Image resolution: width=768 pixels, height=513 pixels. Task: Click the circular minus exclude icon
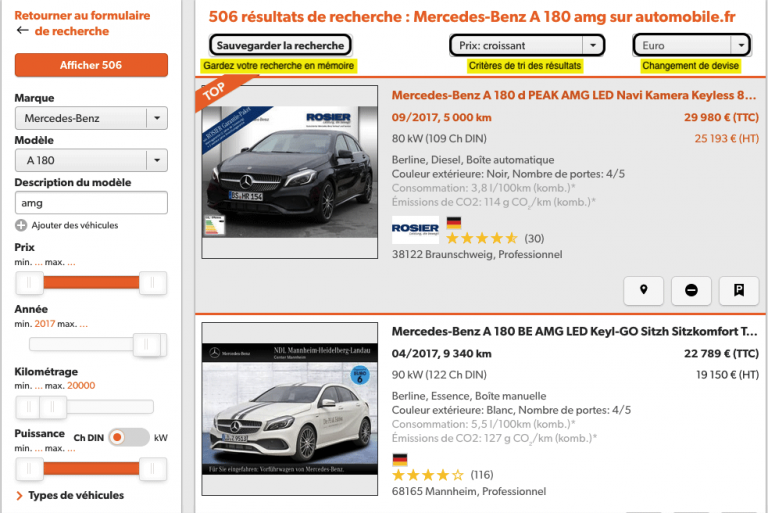tap(691, 290)
